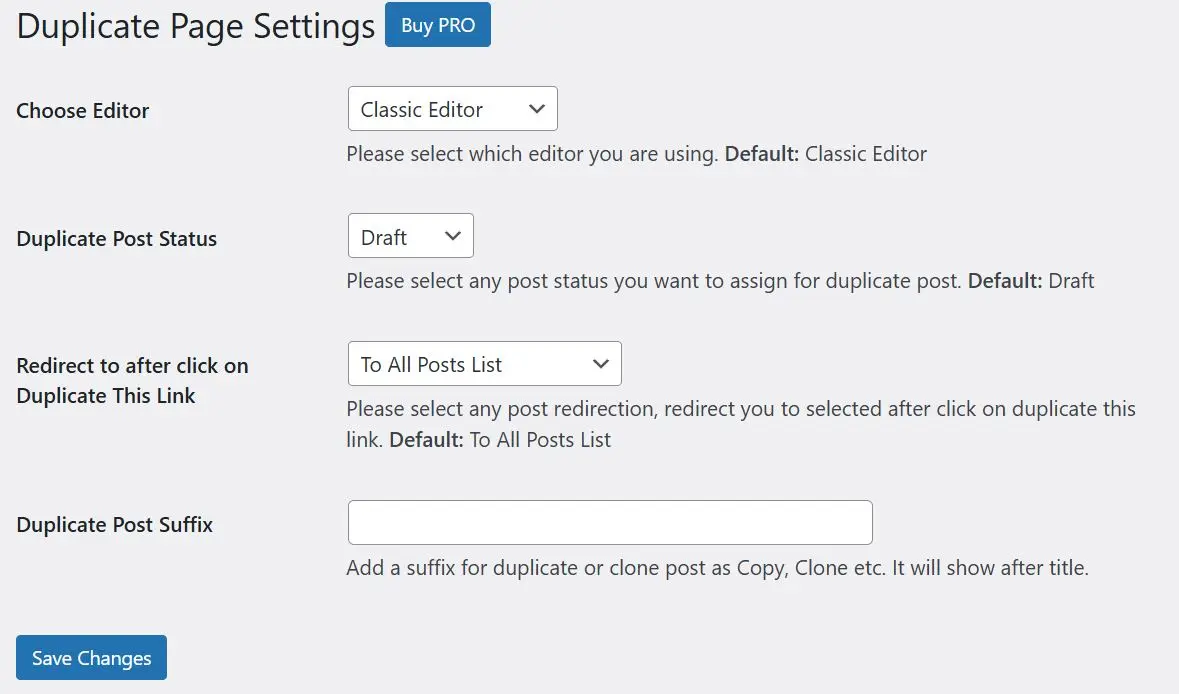Click the Draft dropdown arrow icon
Screen dimensions: 1179x694
(452, 236)
